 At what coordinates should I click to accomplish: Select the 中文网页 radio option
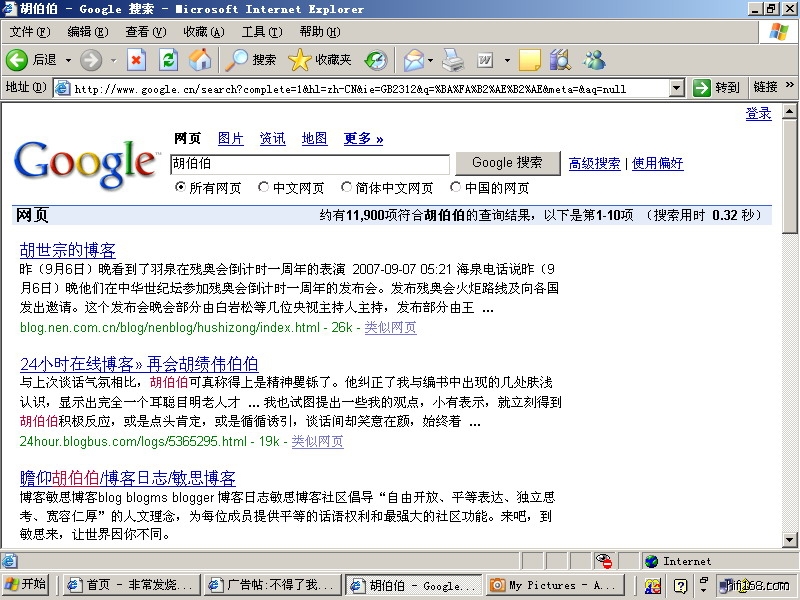pos(264,187)
